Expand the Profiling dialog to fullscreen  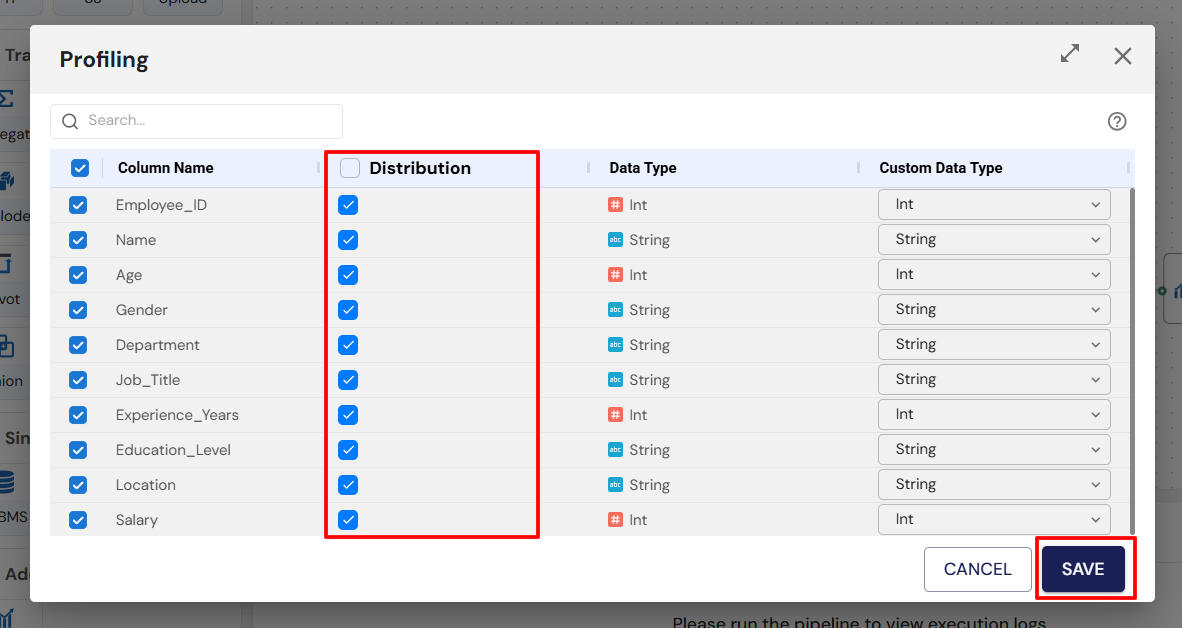1069,55
